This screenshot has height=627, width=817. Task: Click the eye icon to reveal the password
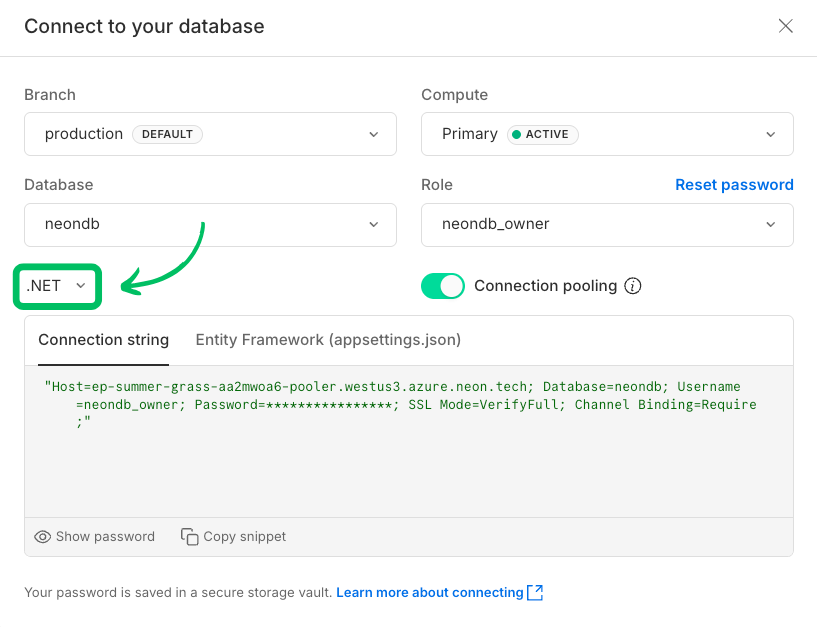(42, 537)
